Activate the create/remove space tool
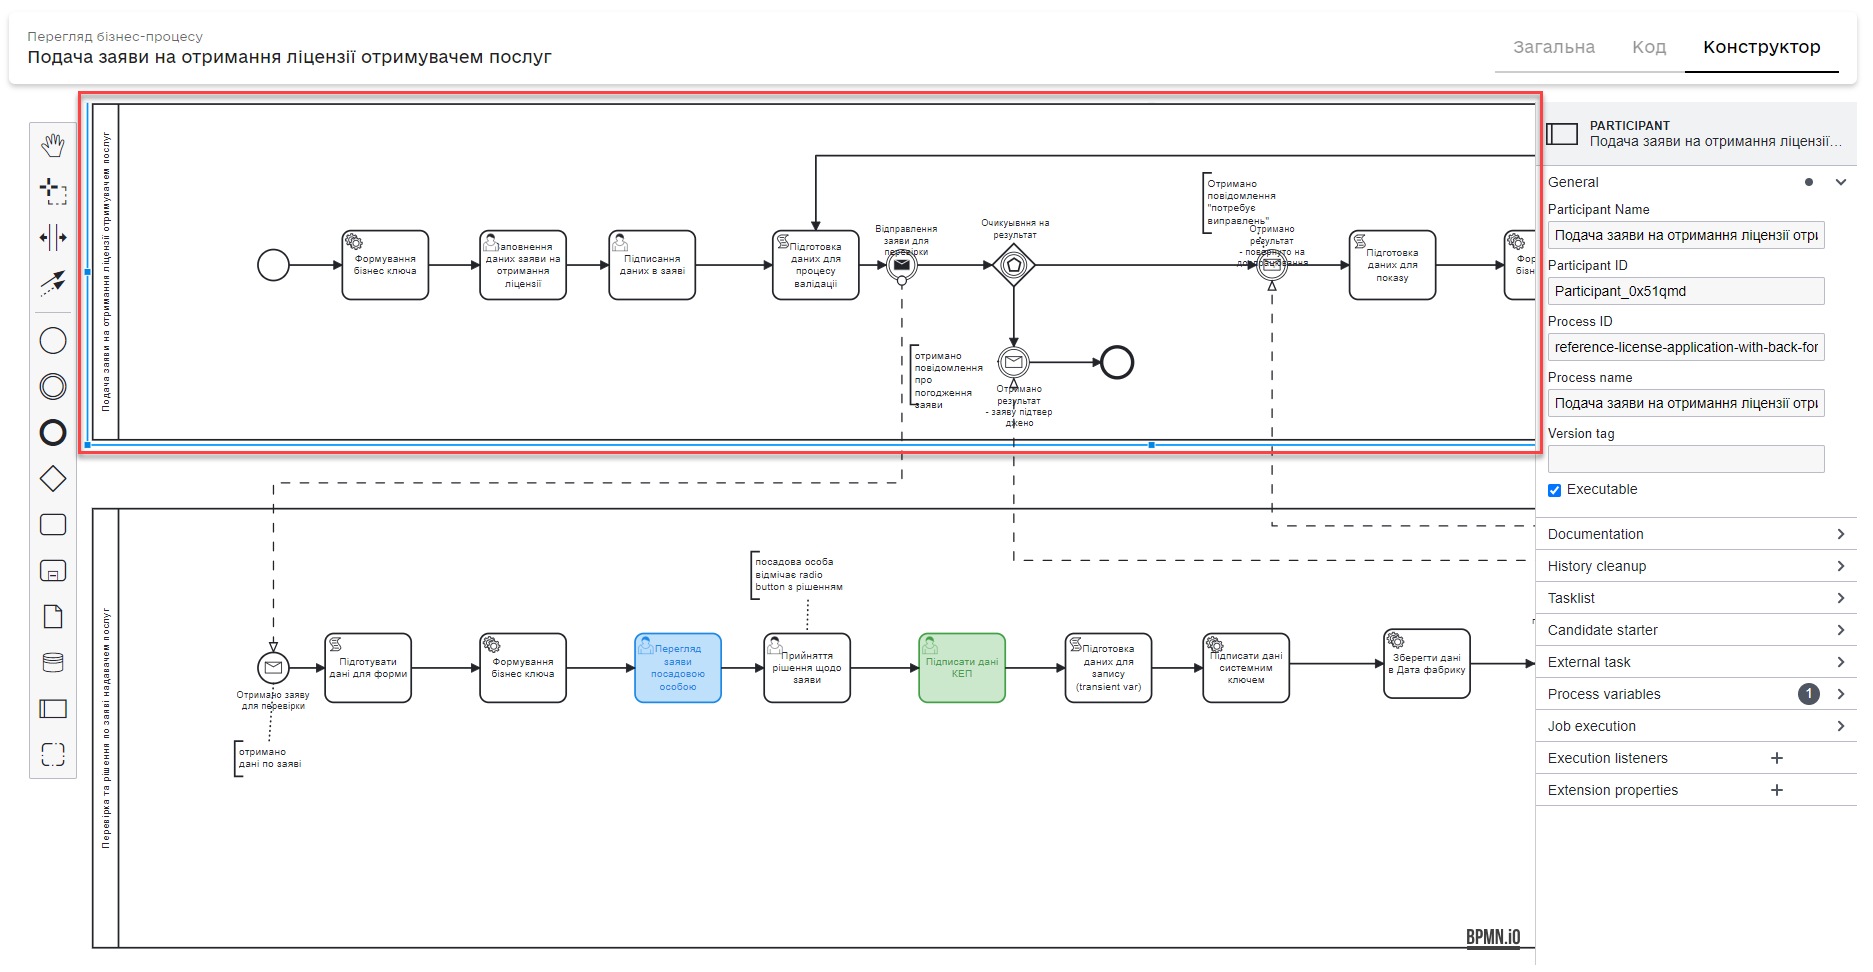 point(53,237)
